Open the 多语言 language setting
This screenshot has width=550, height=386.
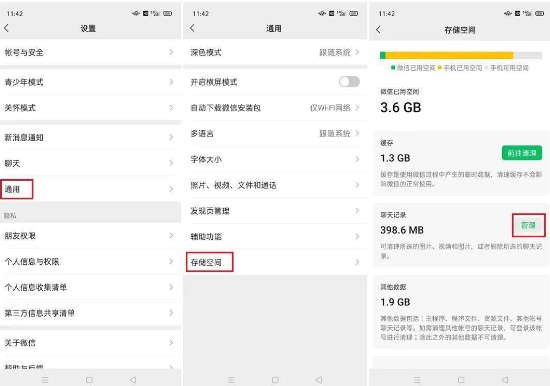[275, 133]
